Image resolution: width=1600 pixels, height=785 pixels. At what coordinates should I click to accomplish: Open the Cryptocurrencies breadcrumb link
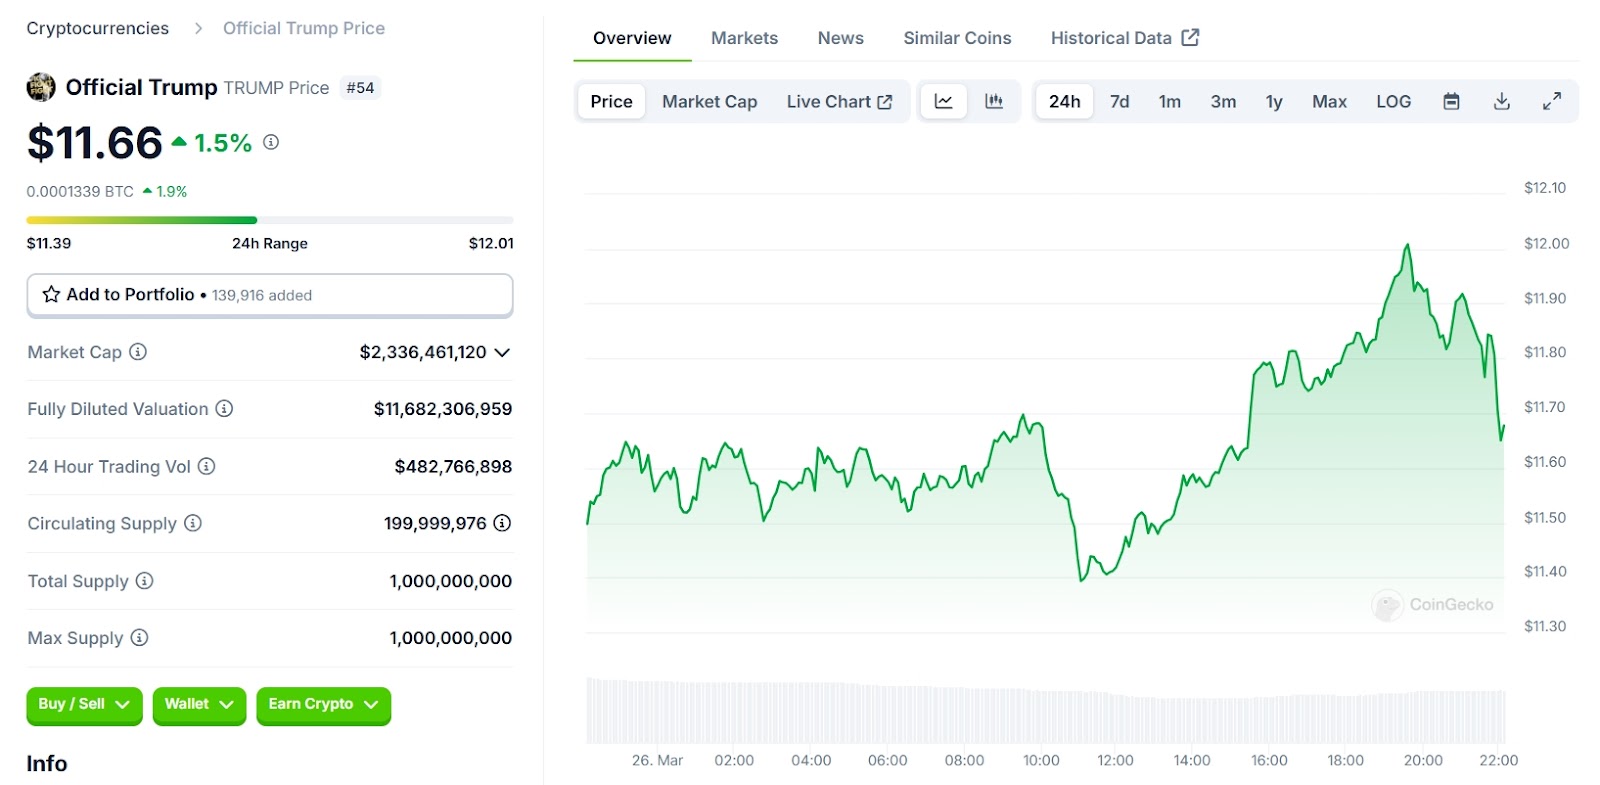click(x=98, y=28)
